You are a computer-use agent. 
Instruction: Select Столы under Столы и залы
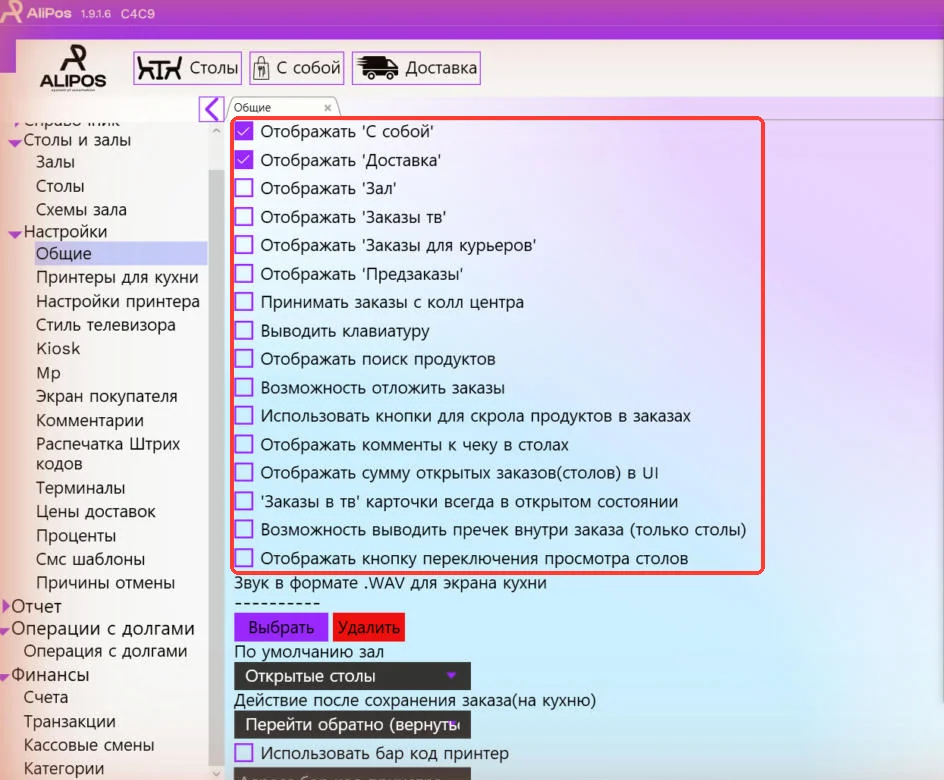(60, 186)
